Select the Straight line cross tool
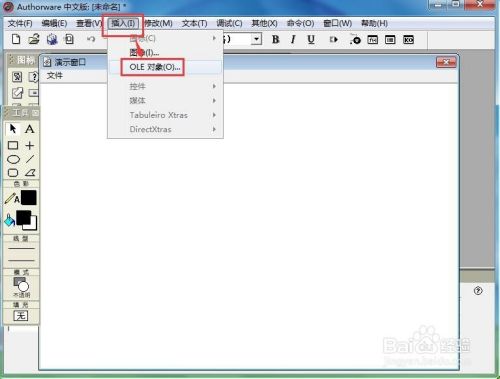This screenshot has height=379, width=500. click(30, 145)
